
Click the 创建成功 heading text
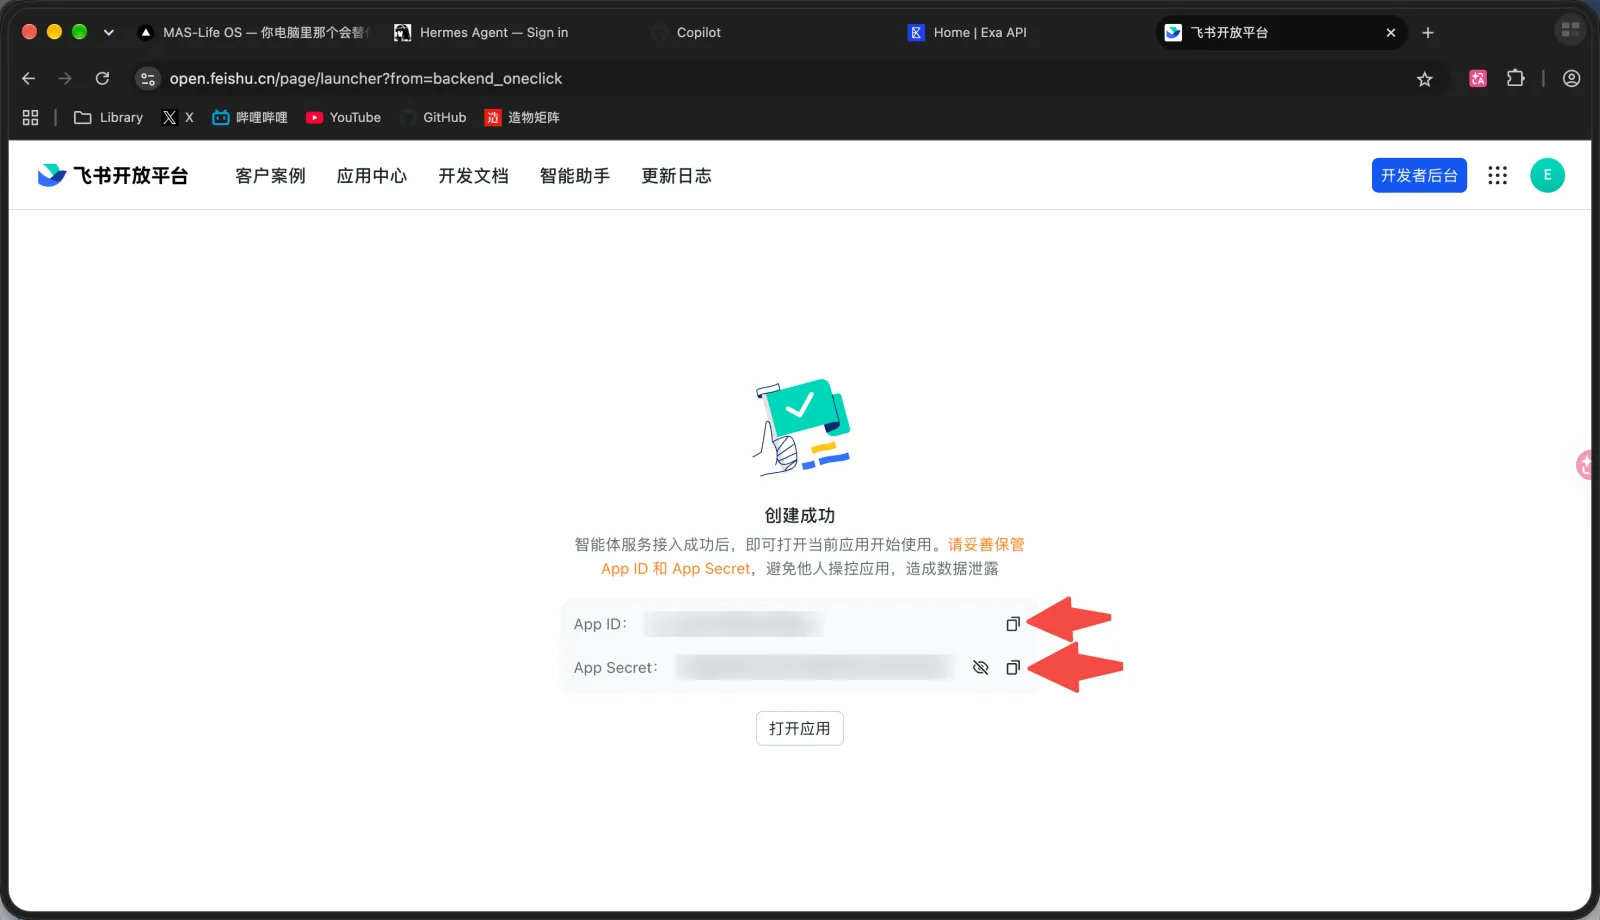[x=800, y=516]
